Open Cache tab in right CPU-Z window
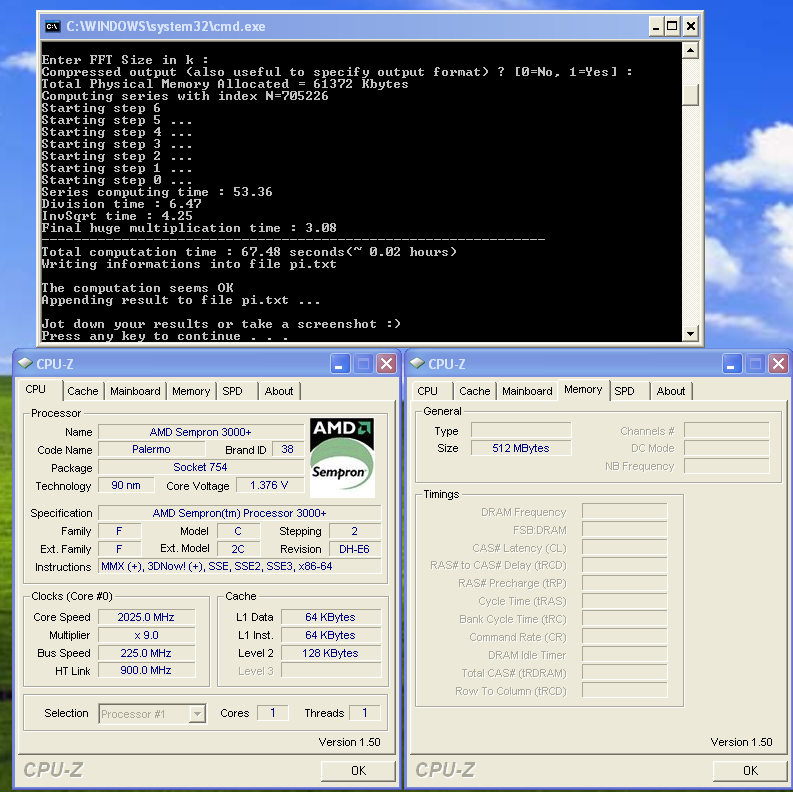Screen dimensions: 793x792 (x=475, y=391)
